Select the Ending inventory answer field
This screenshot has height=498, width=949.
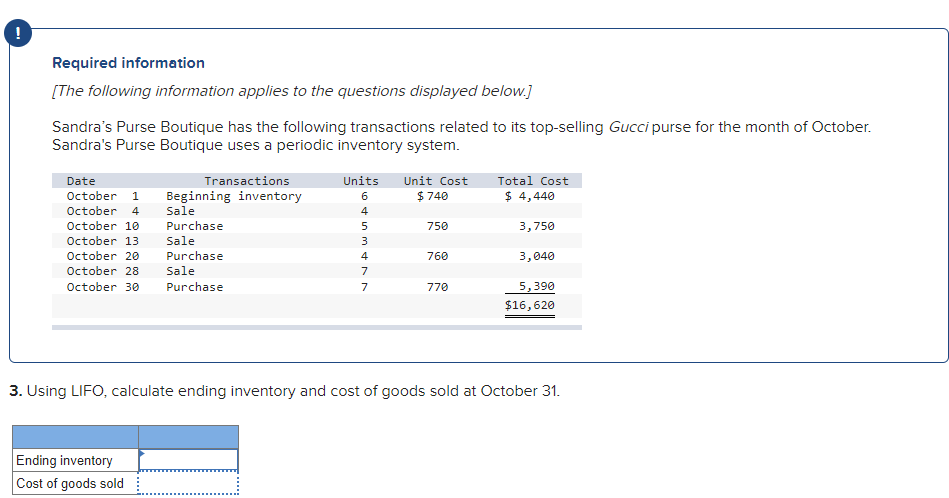[188, 460]
